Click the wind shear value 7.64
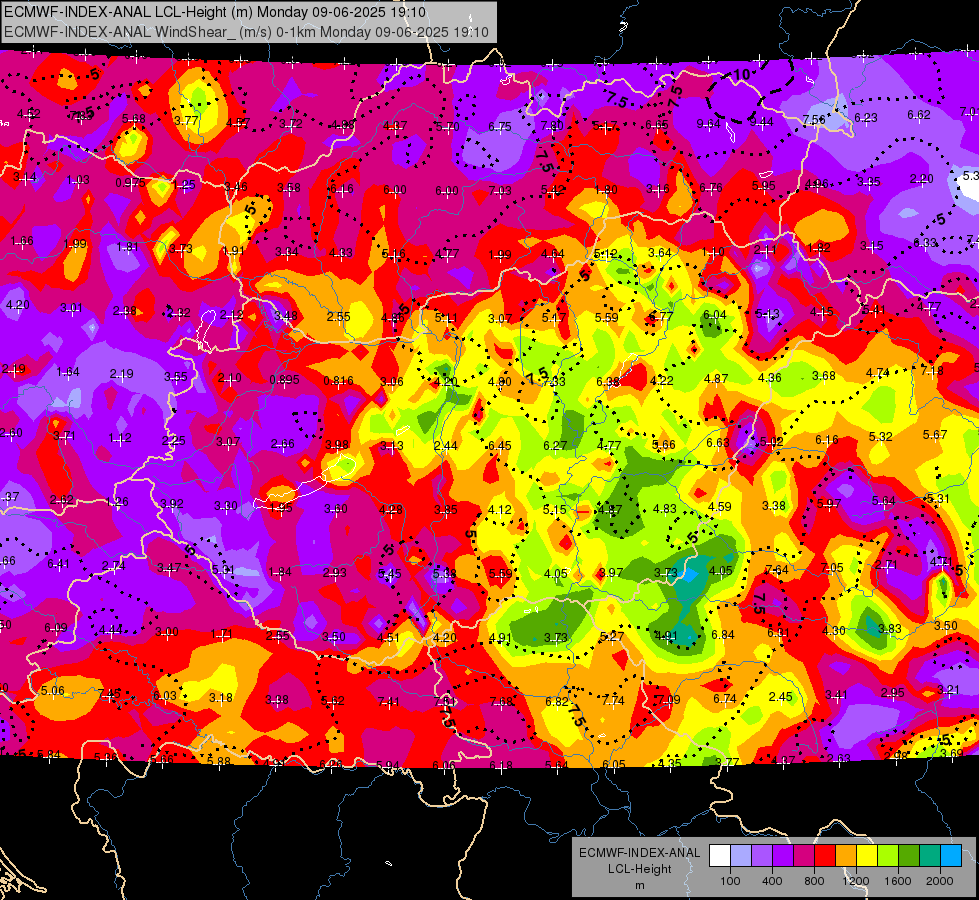 pos(776,570)
